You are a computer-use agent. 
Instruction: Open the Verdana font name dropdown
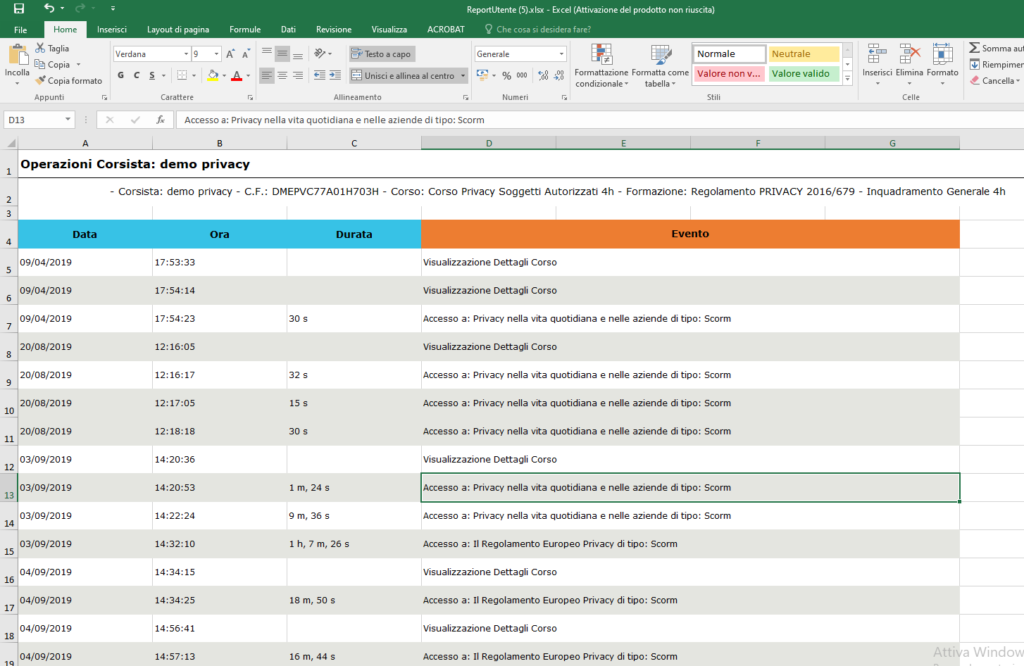point(186,54)
